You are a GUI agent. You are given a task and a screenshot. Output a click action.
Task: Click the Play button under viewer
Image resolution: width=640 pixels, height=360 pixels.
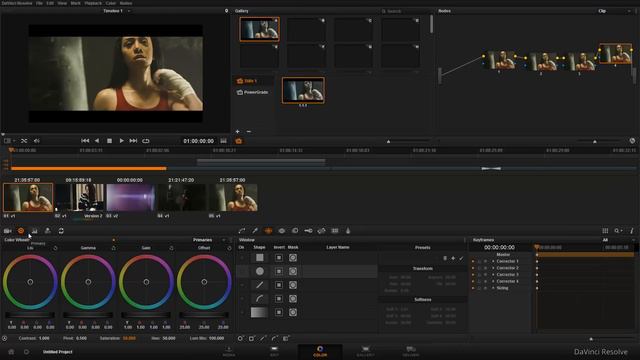pyautogui.click(x=121, y=141)
